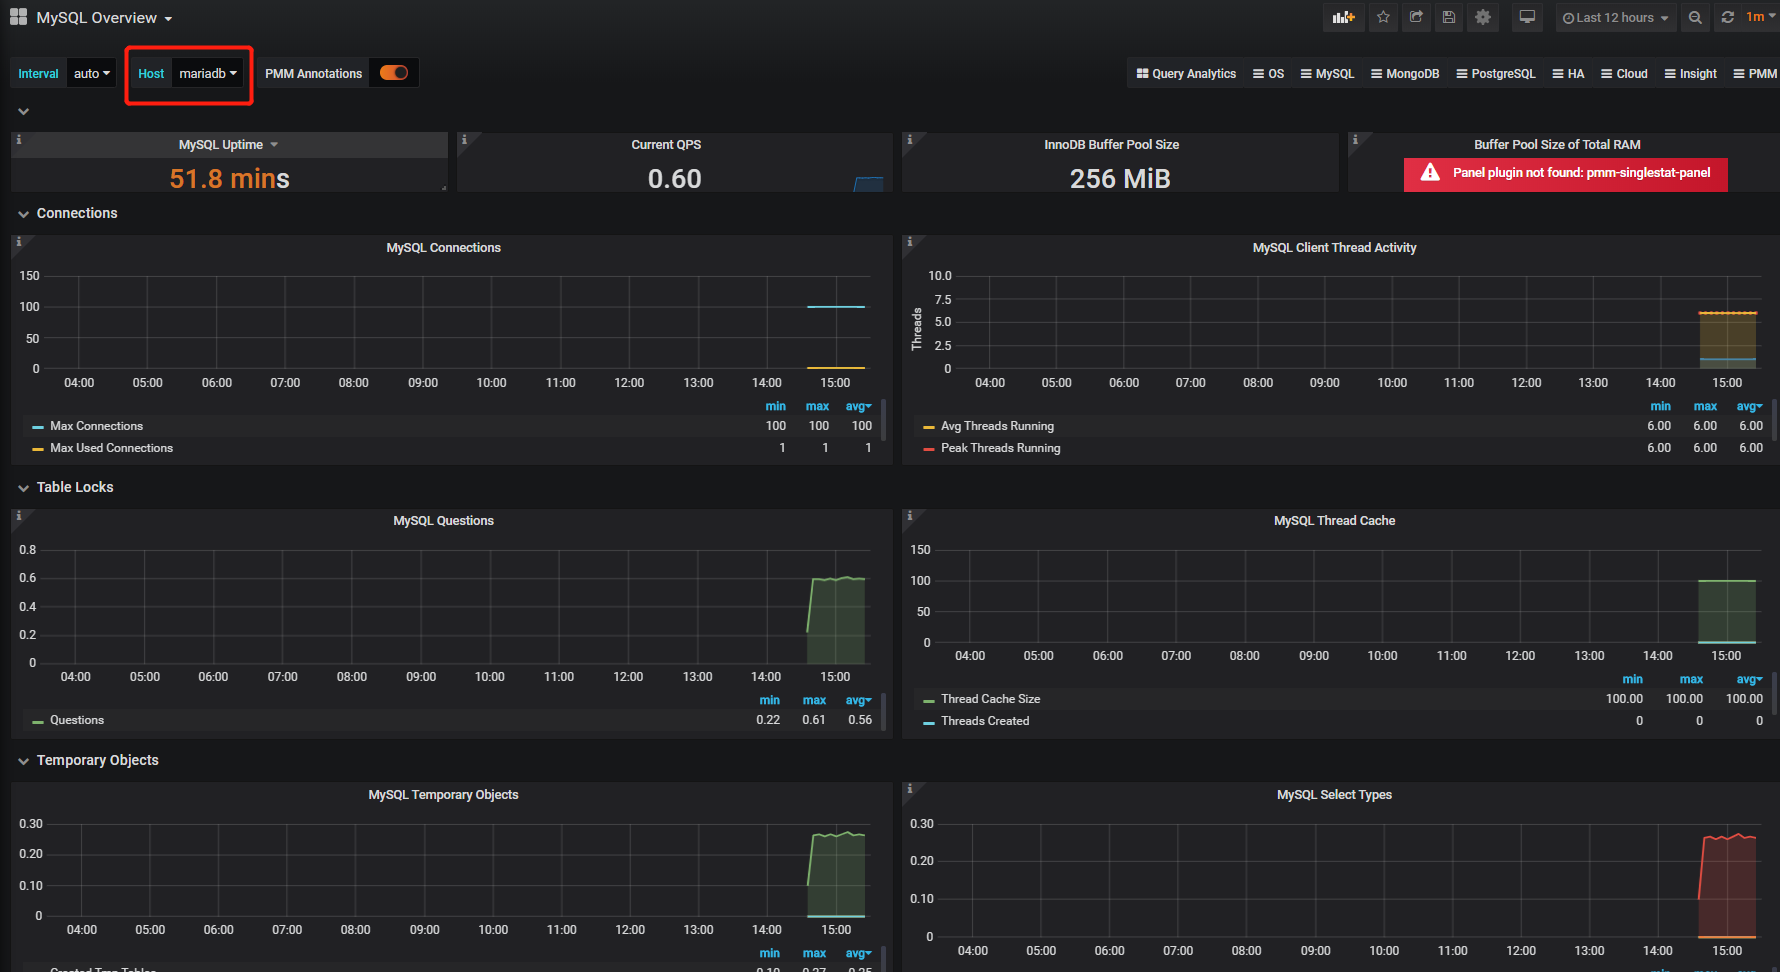The image size is (1780, 972).
Task: Click Thread Cache Size legend color swatch
Action: pyautogui.click(x=929, y=700)
